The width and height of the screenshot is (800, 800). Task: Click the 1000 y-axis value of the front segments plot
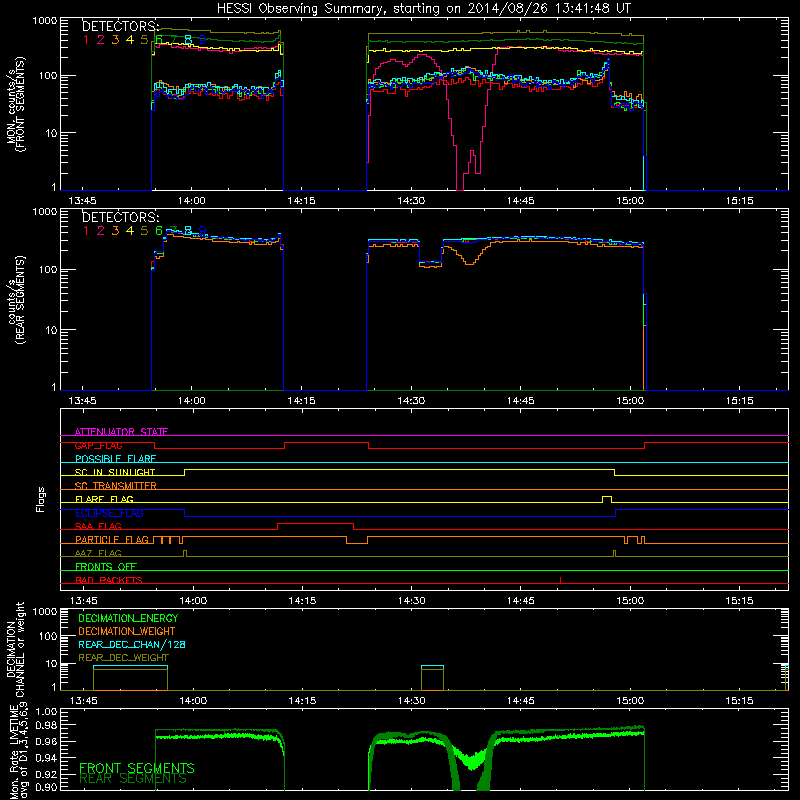pos(45,21)
